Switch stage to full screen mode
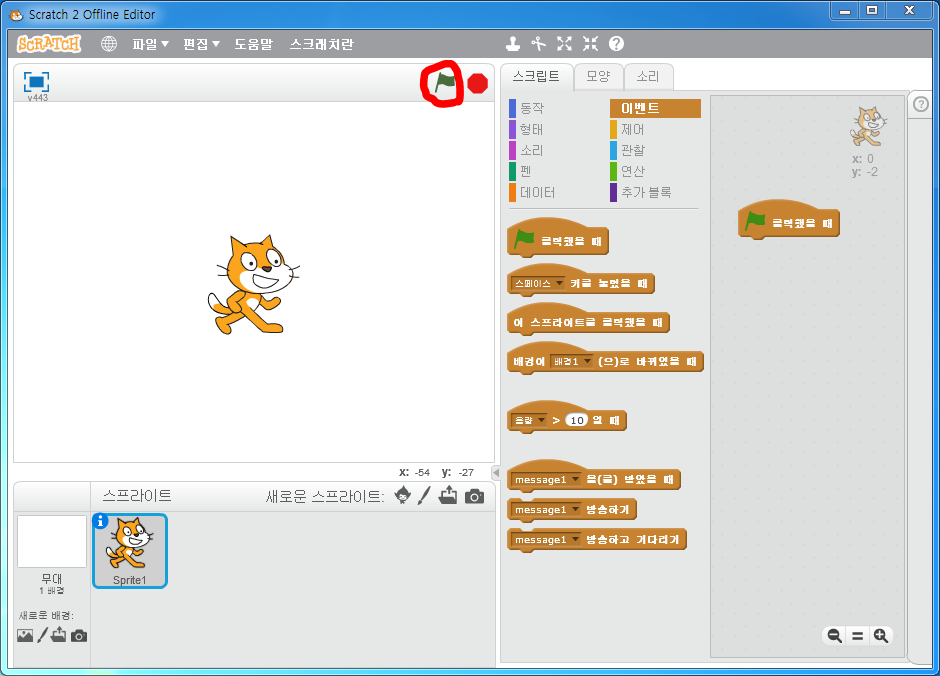Screen dimensions: 940x676 point(36,82)
